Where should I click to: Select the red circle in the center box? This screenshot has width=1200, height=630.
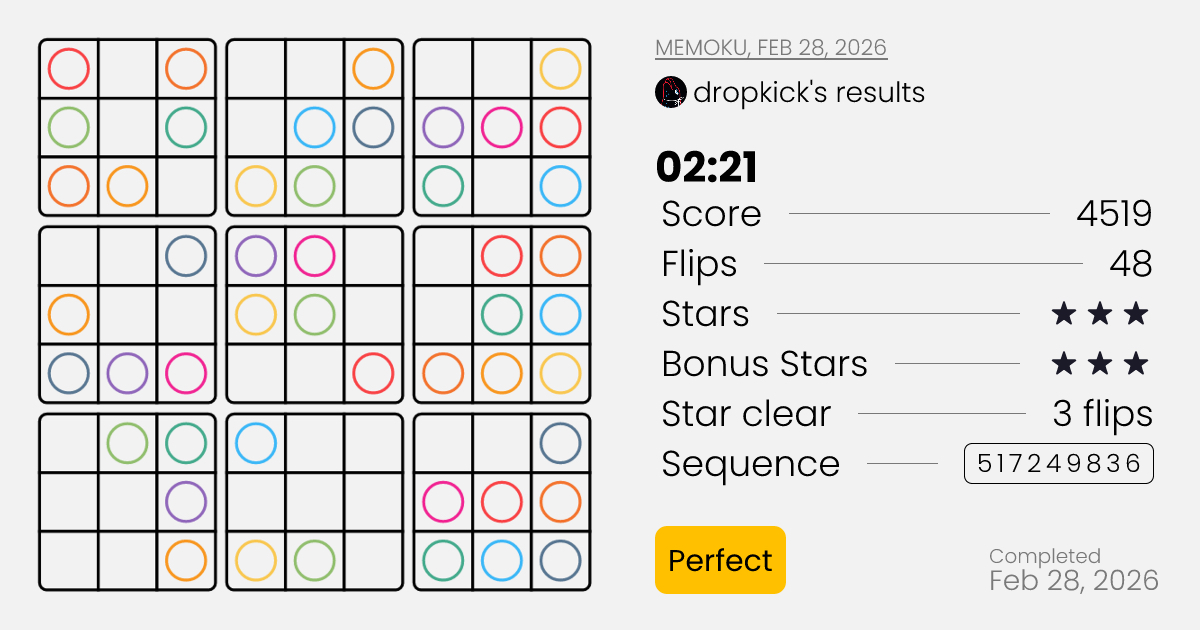(373, 373)
